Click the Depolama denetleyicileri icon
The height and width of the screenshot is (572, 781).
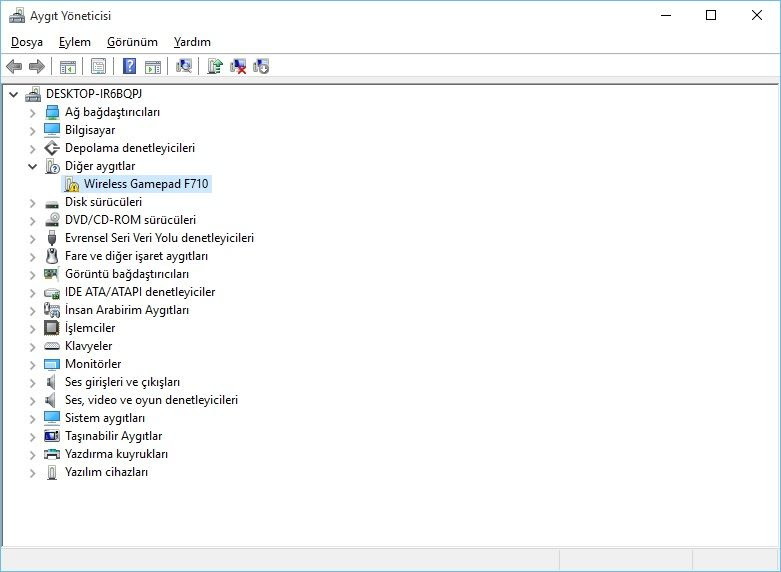52,148
